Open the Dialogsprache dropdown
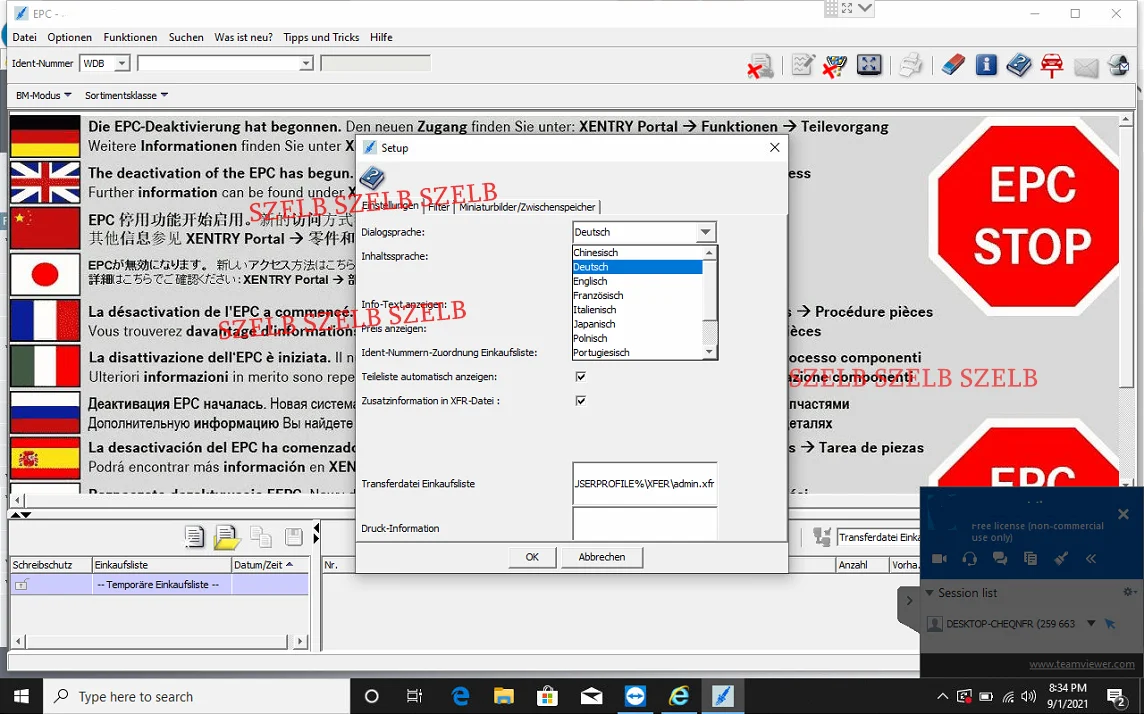The width and height of the screenshot is (1144, 714). pyautogui.click(x=705, y=232)
